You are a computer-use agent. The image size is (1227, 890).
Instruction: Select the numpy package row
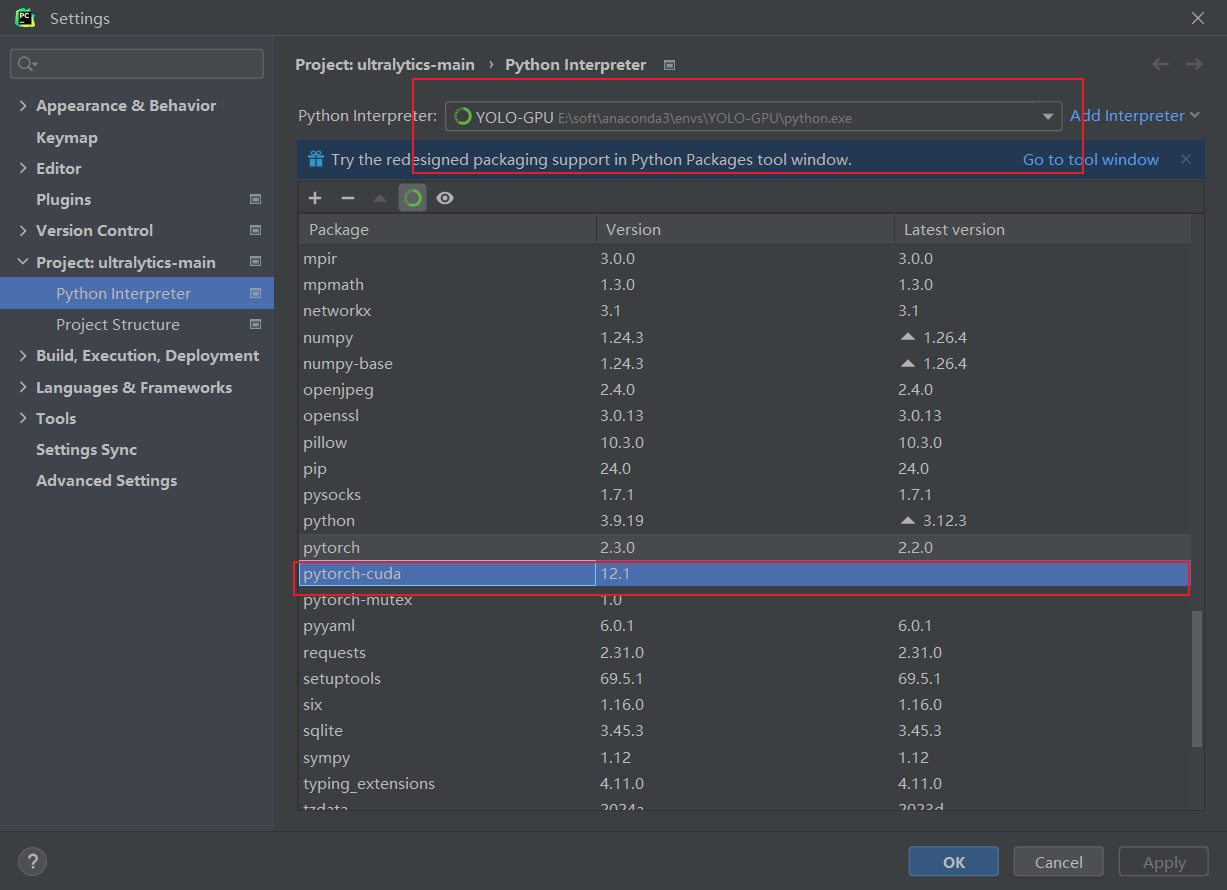coord(745,337)
